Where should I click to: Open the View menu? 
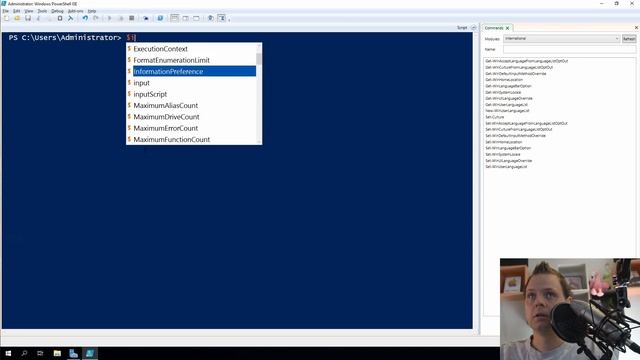point(29,11)
